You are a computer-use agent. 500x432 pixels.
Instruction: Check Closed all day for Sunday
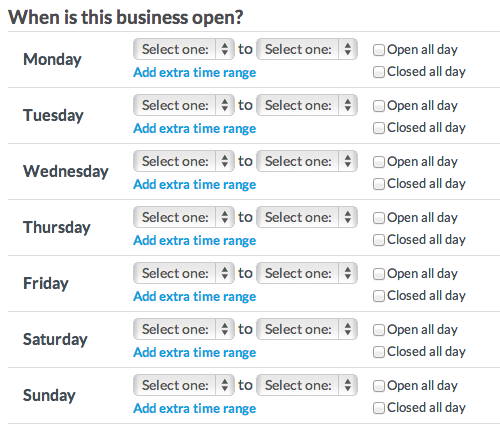click(379, 408)
